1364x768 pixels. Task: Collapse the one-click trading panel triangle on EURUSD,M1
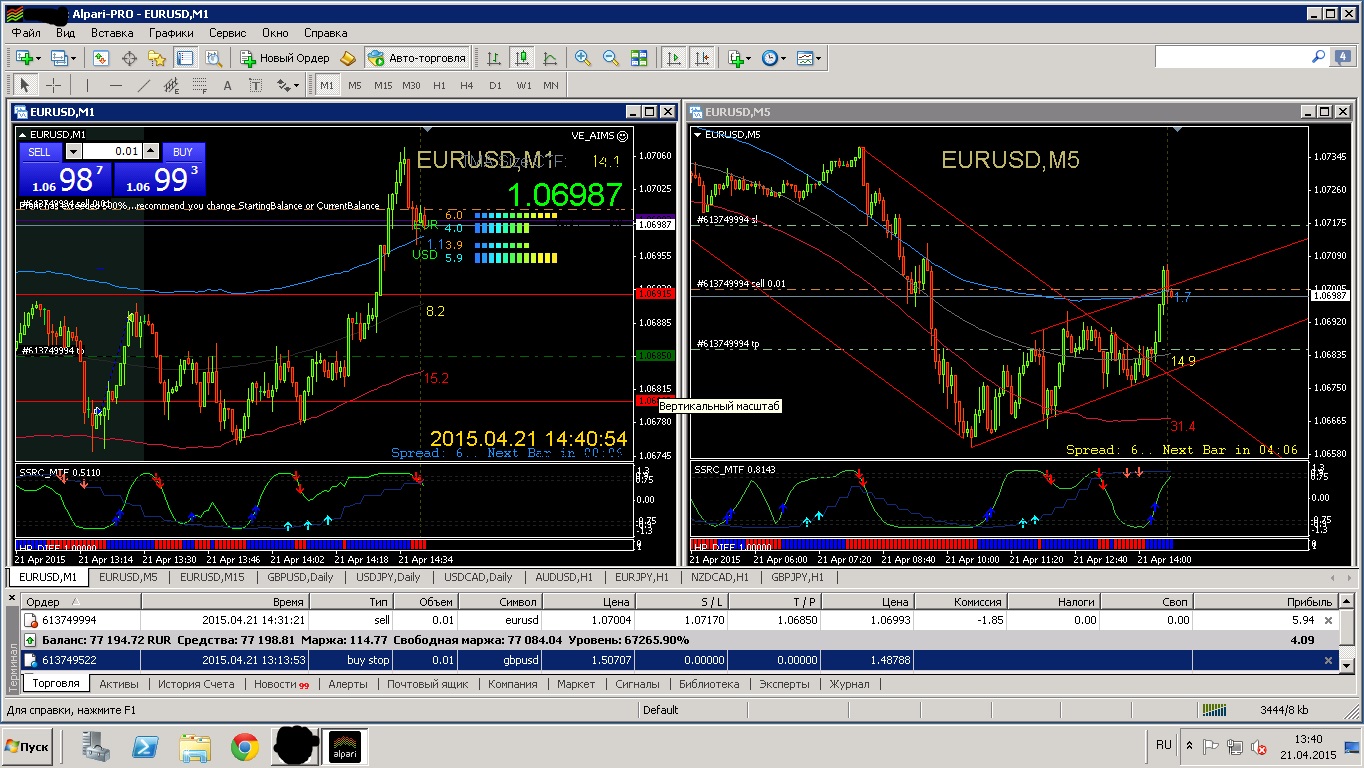(23, 134)
